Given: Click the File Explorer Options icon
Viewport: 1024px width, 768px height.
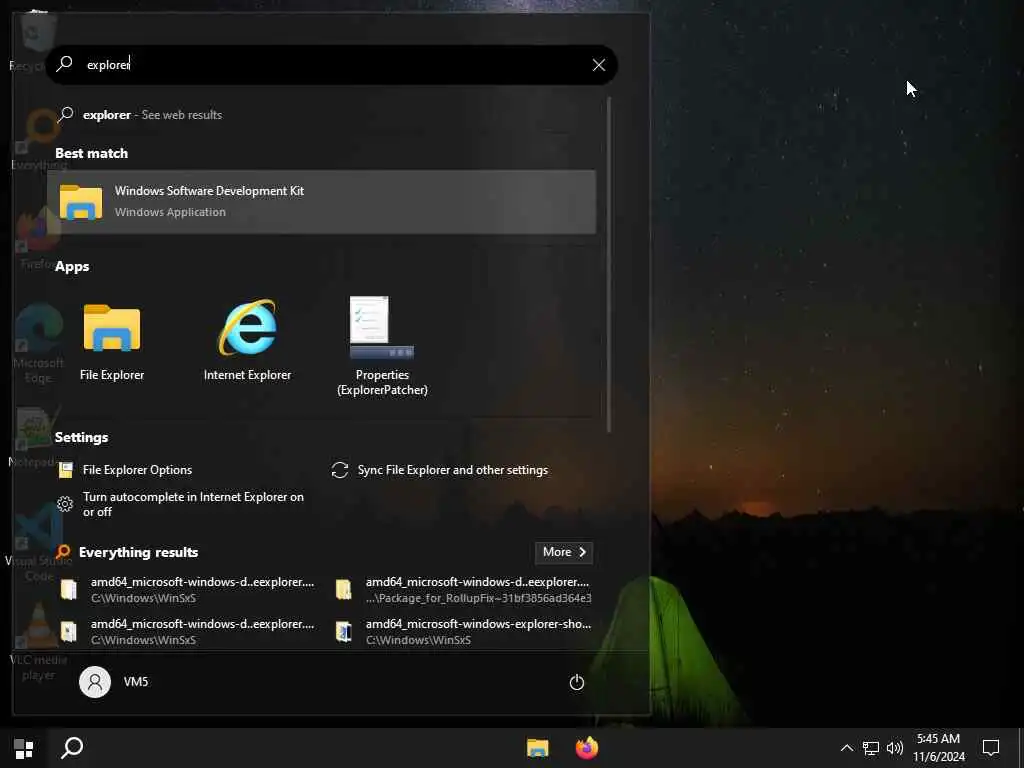Looking at the screenshot, I should point(66,470).
